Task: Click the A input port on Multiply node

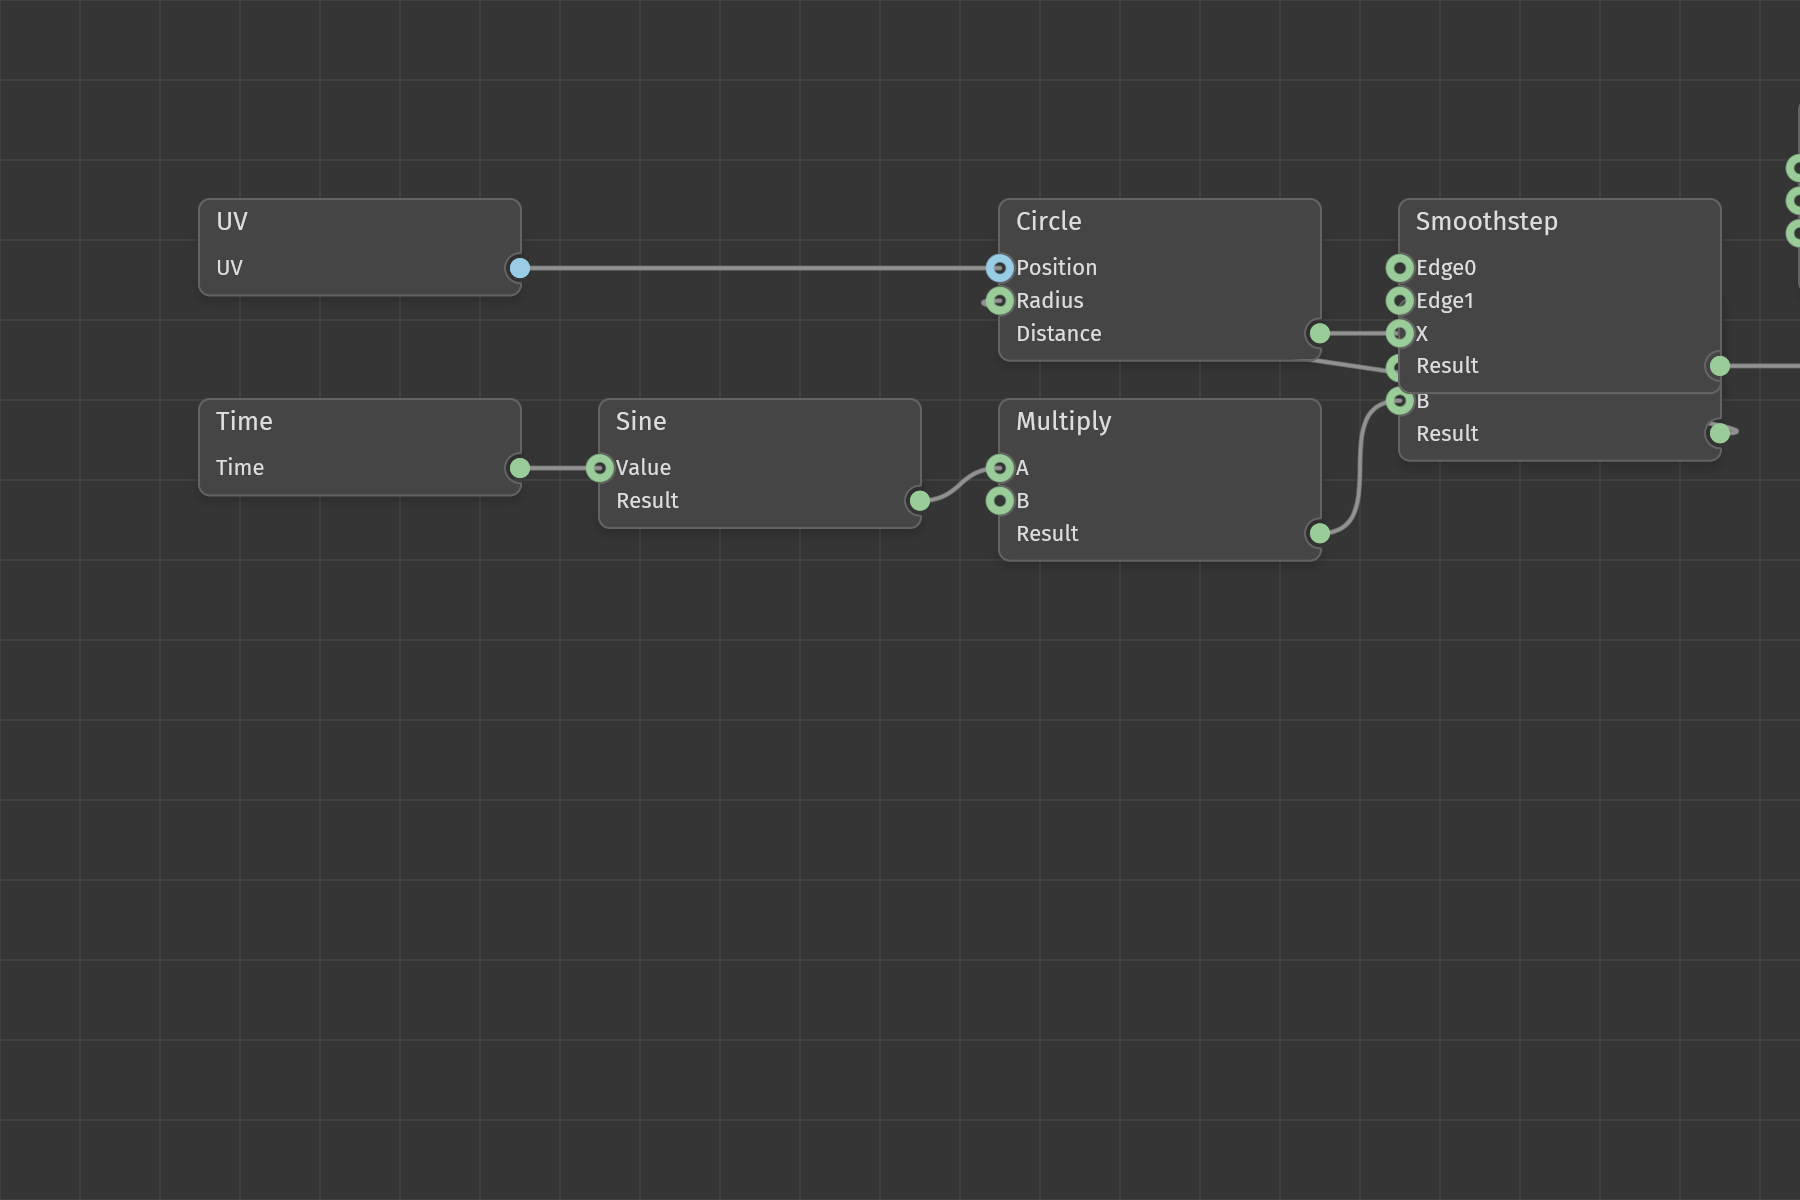Action: coord(1000,468)
